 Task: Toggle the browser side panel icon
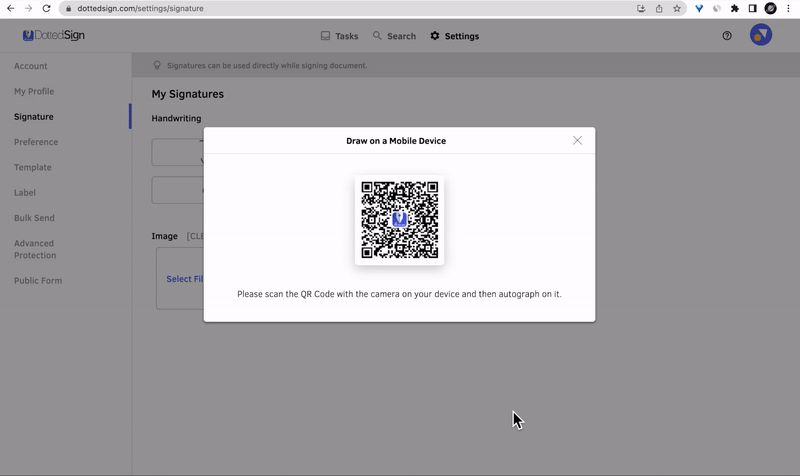pyautogui.click(x=753, y=8)
